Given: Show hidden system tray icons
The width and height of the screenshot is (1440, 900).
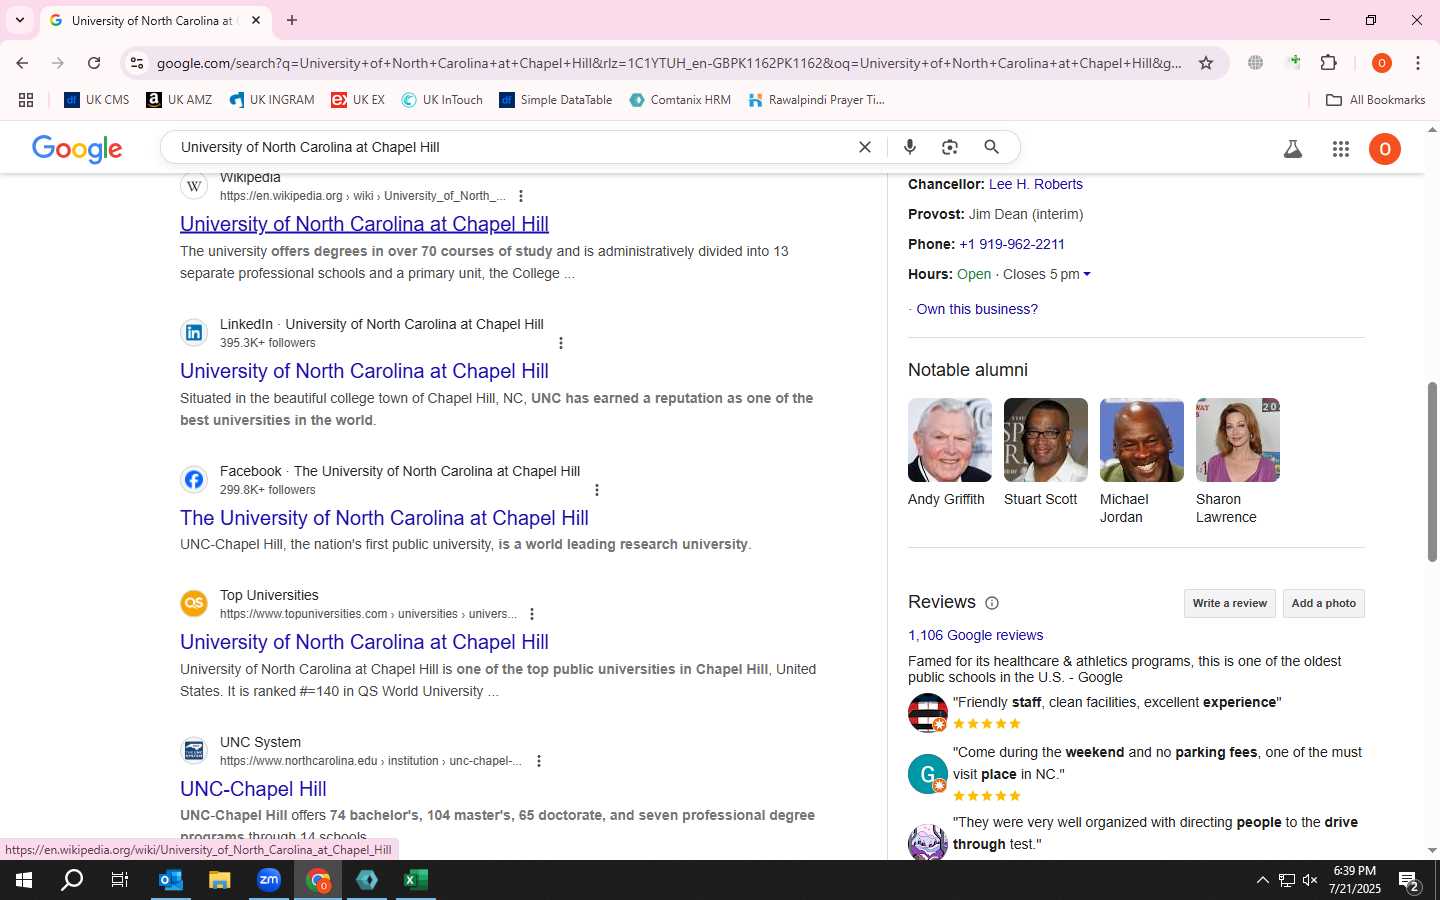Looking at the screenshot, I should pyautogui.click(x=1262, y=880).
